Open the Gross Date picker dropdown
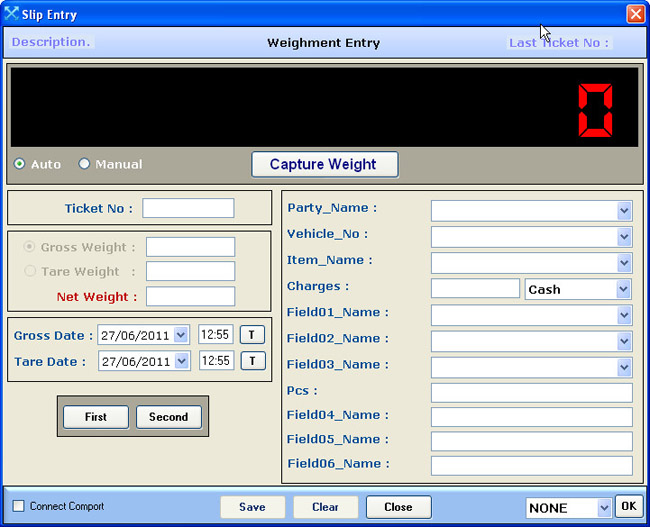Viewport: 650px width, 527px height. [x=181, y=335]
